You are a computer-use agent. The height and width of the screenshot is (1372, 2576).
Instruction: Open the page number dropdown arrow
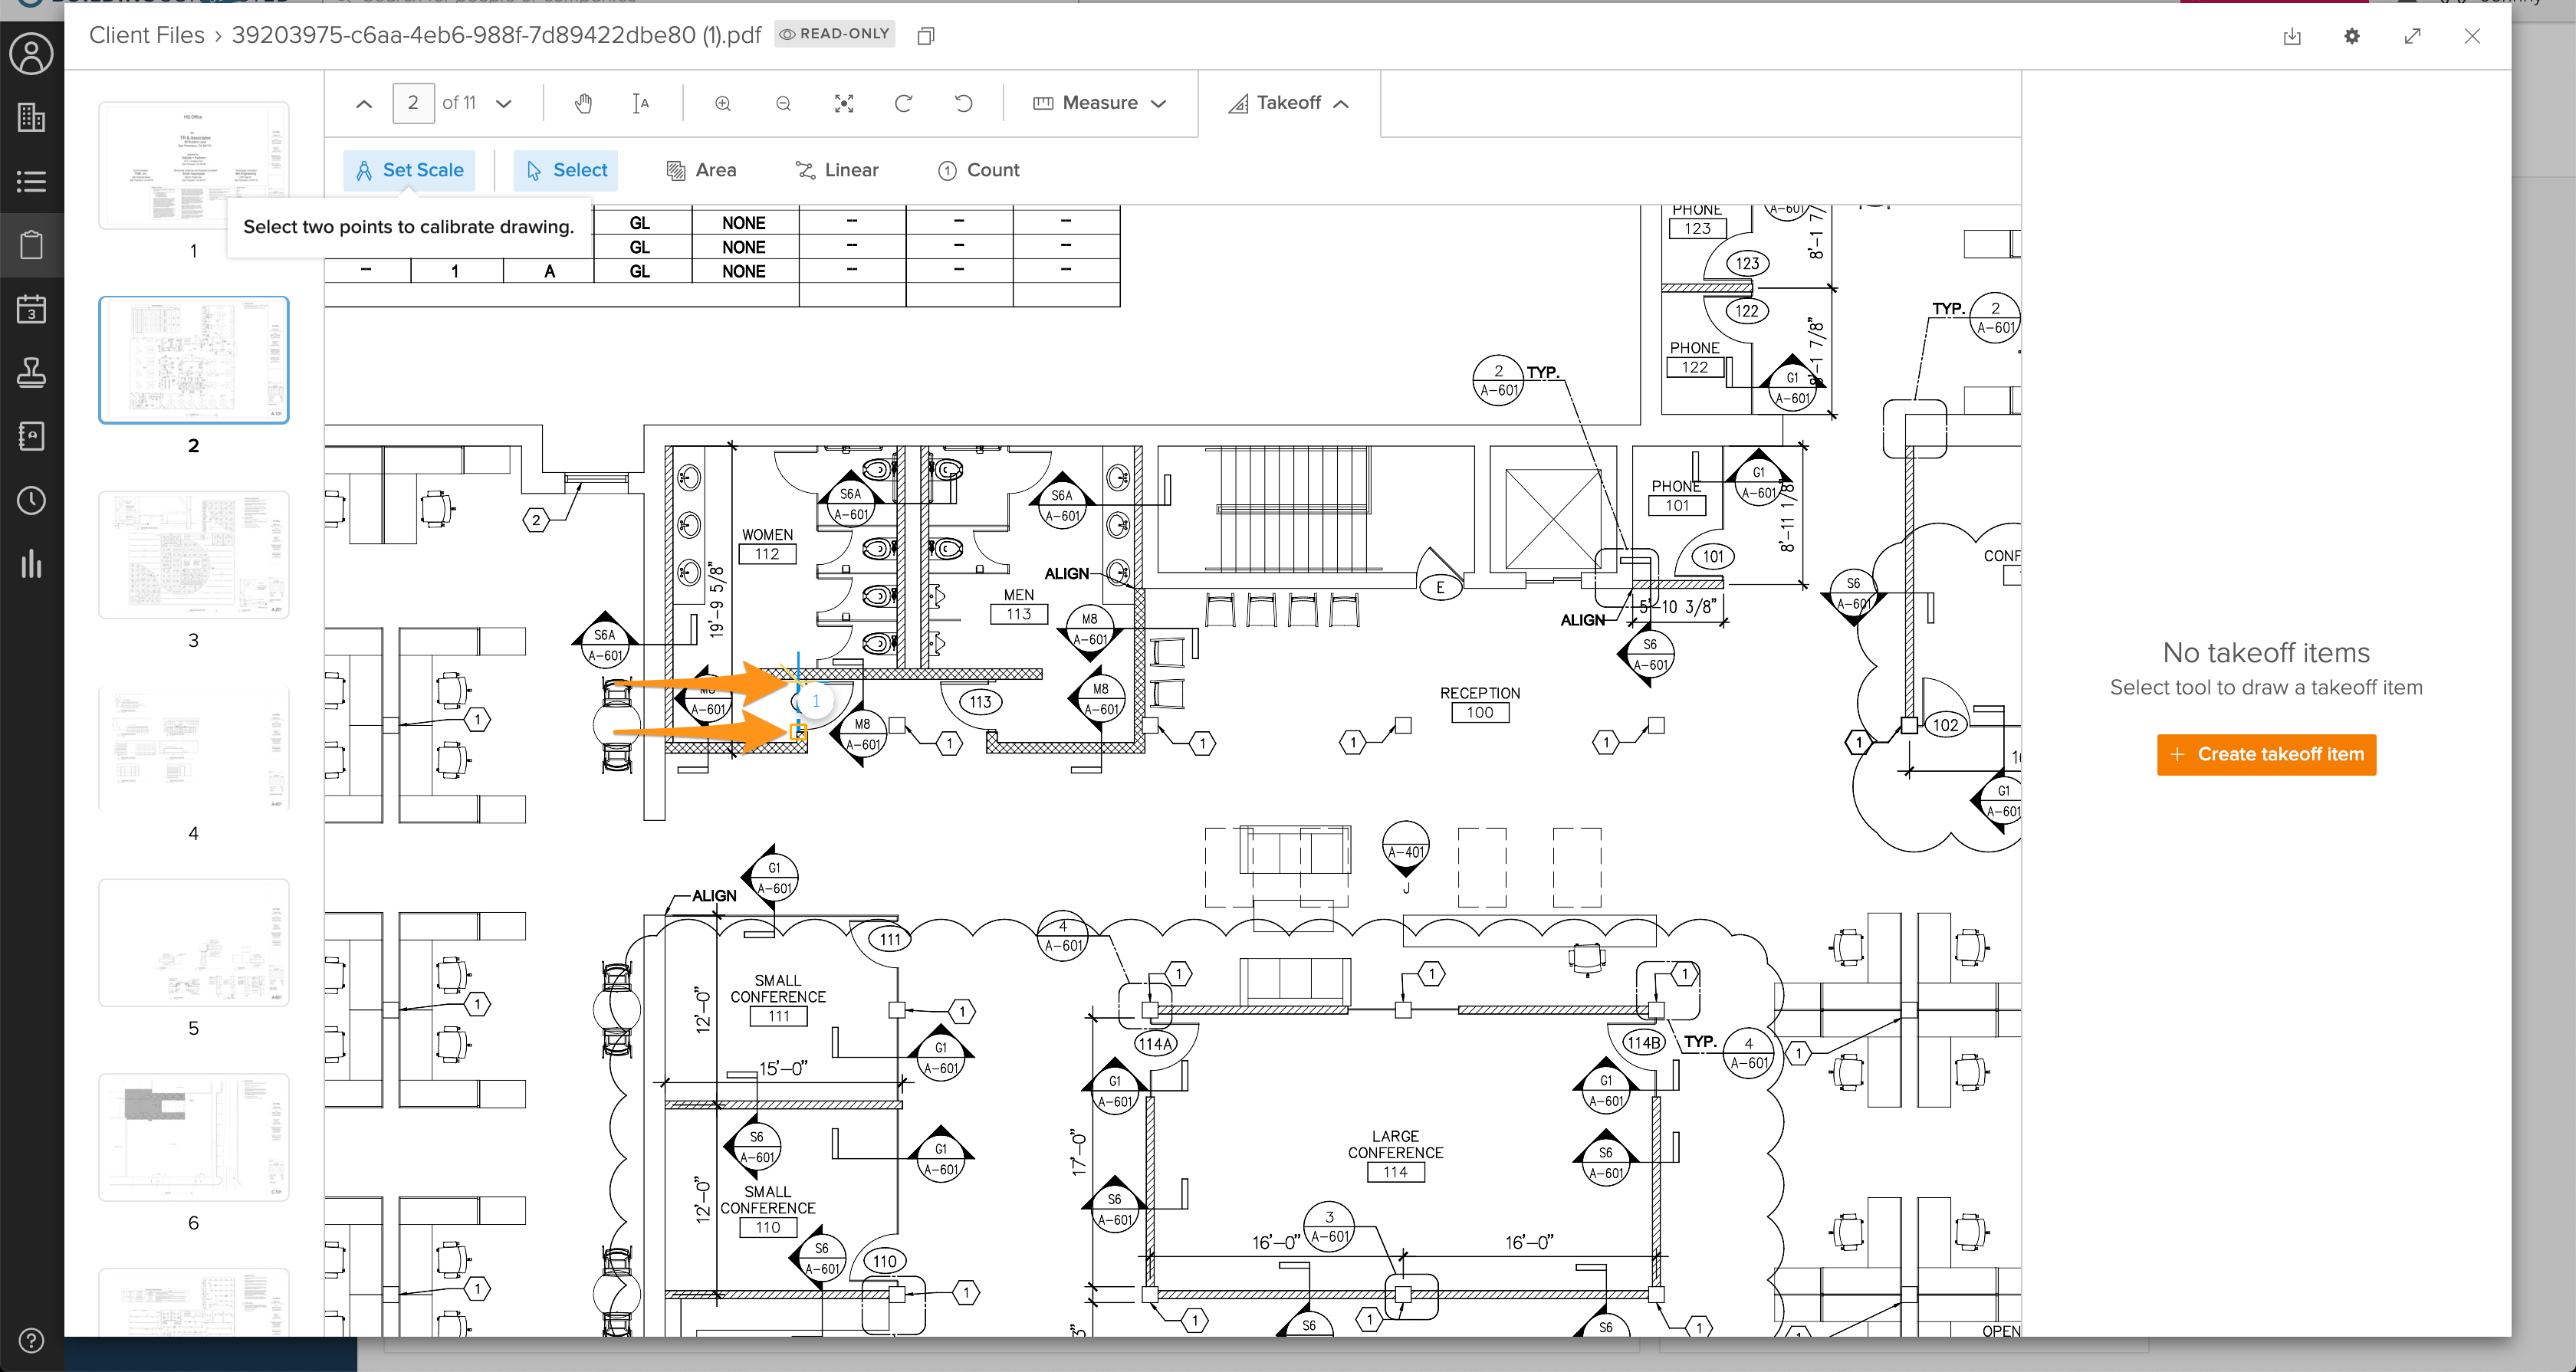click(x=504, y=103)
